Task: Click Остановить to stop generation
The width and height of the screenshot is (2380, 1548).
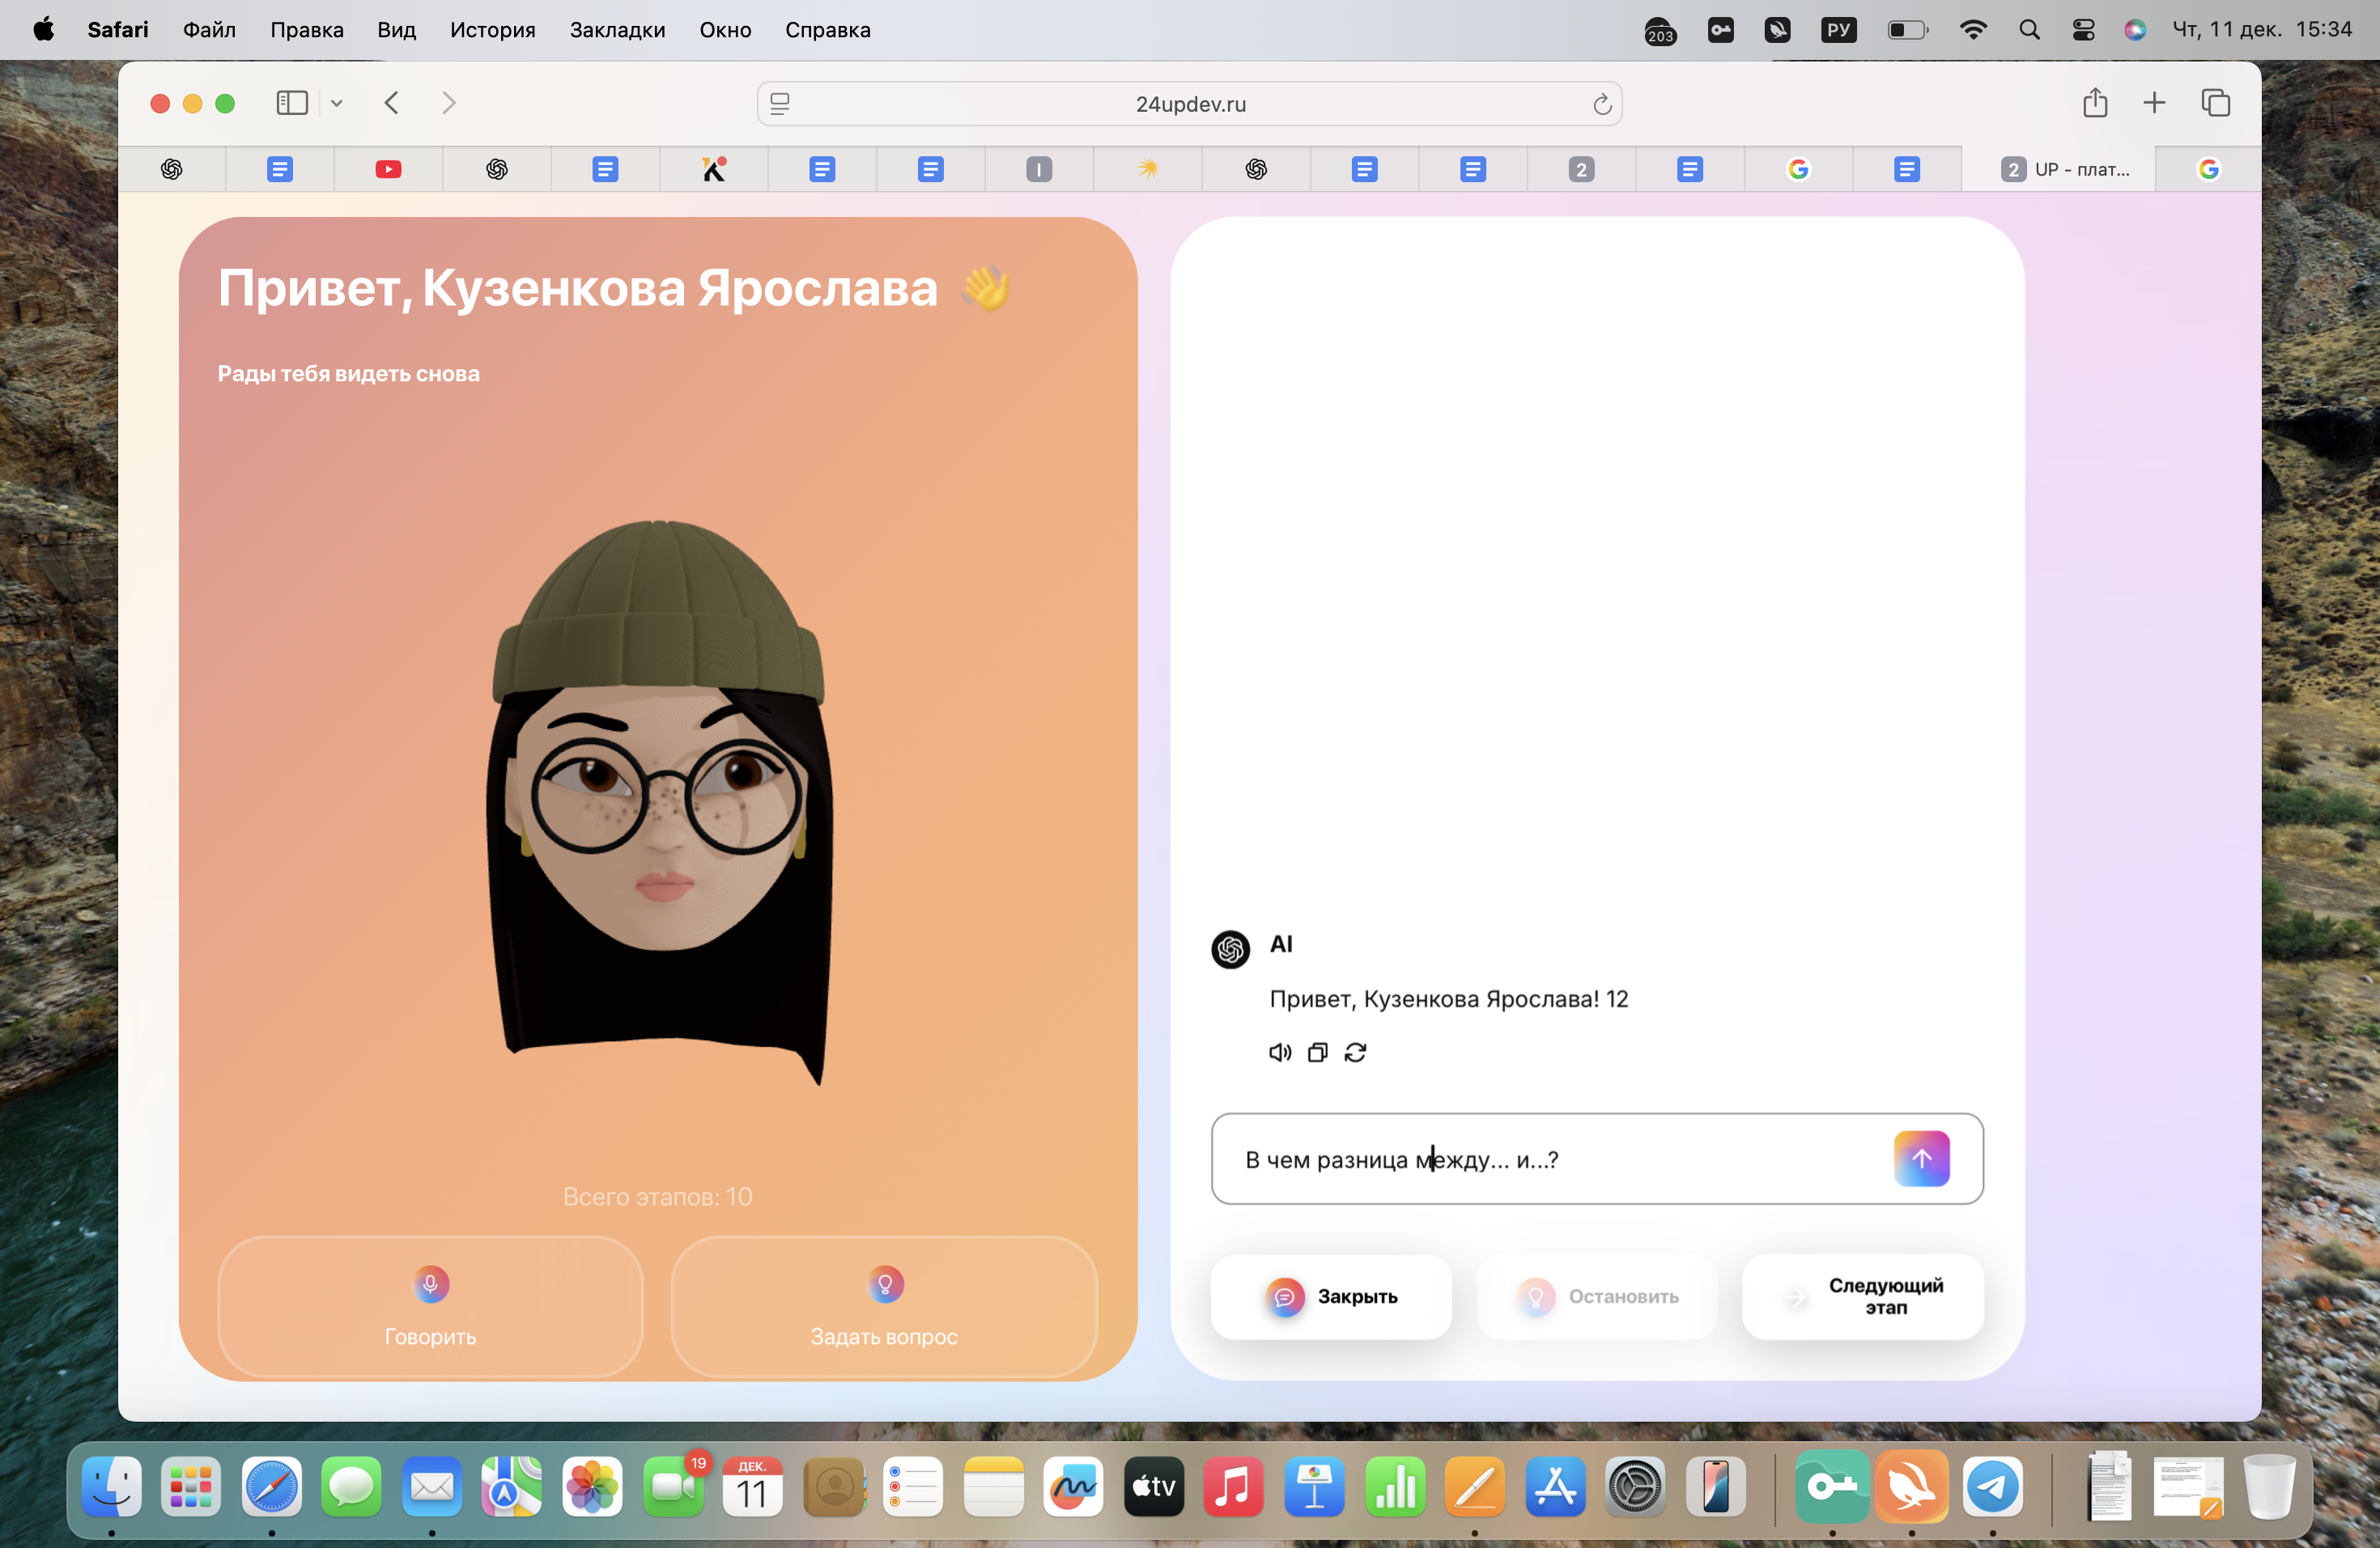Action: [1596, 1296]
